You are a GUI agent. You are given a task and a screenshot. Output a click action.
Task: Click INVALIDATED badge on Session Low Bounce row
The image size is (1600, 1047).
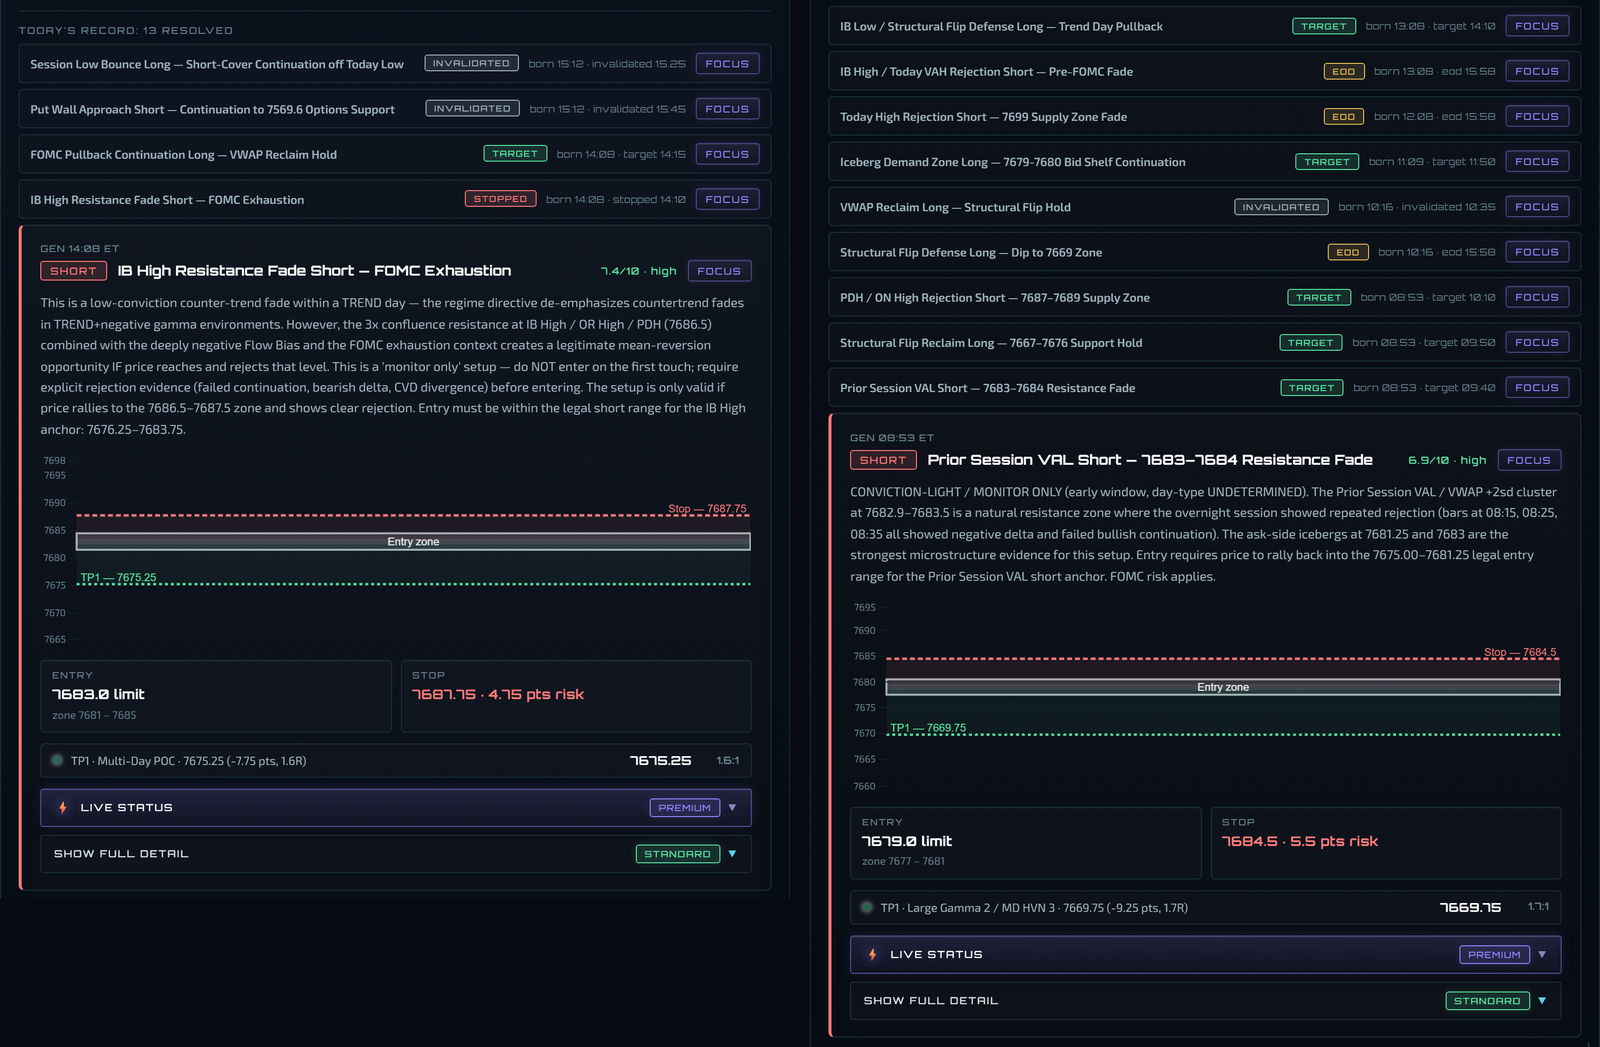click(472, 63)
